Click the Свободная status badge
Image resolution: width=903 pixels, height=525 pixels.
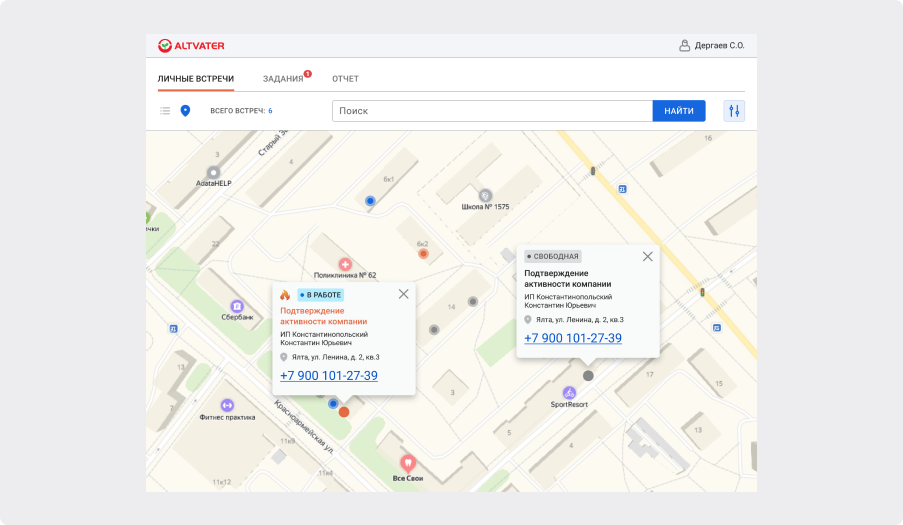pyautogui.click(x=553, y=256)
